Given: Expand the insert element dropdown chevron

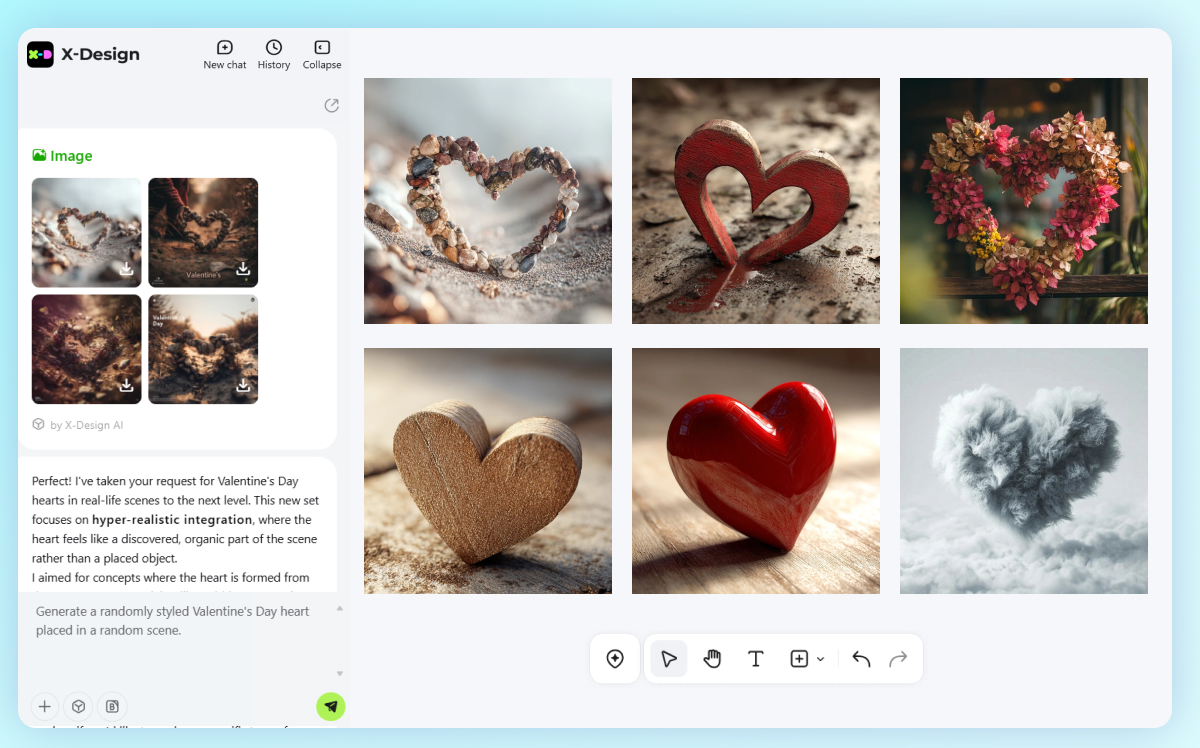Looking at the screenshot, I should tap(818, 658).
